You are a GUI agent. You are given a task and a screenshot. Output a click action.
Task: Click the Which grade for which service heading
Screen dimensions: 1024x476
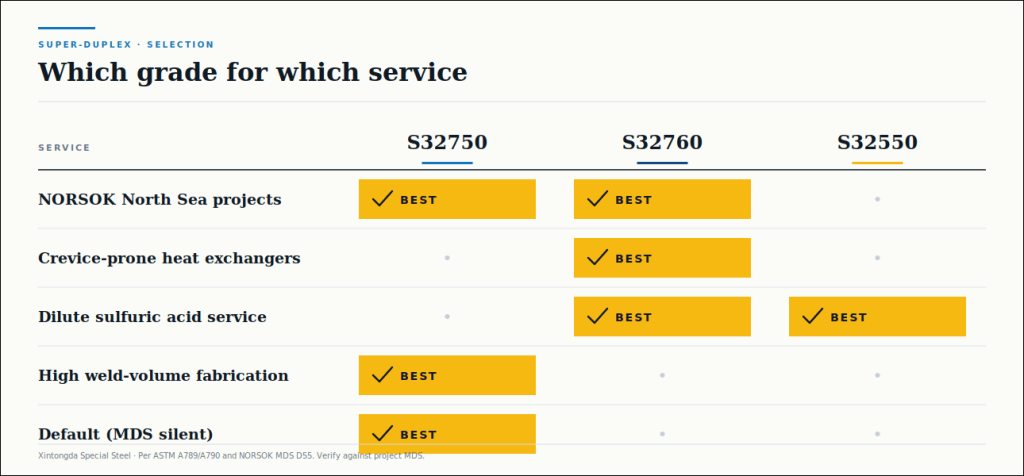click(x=253, y=72)
